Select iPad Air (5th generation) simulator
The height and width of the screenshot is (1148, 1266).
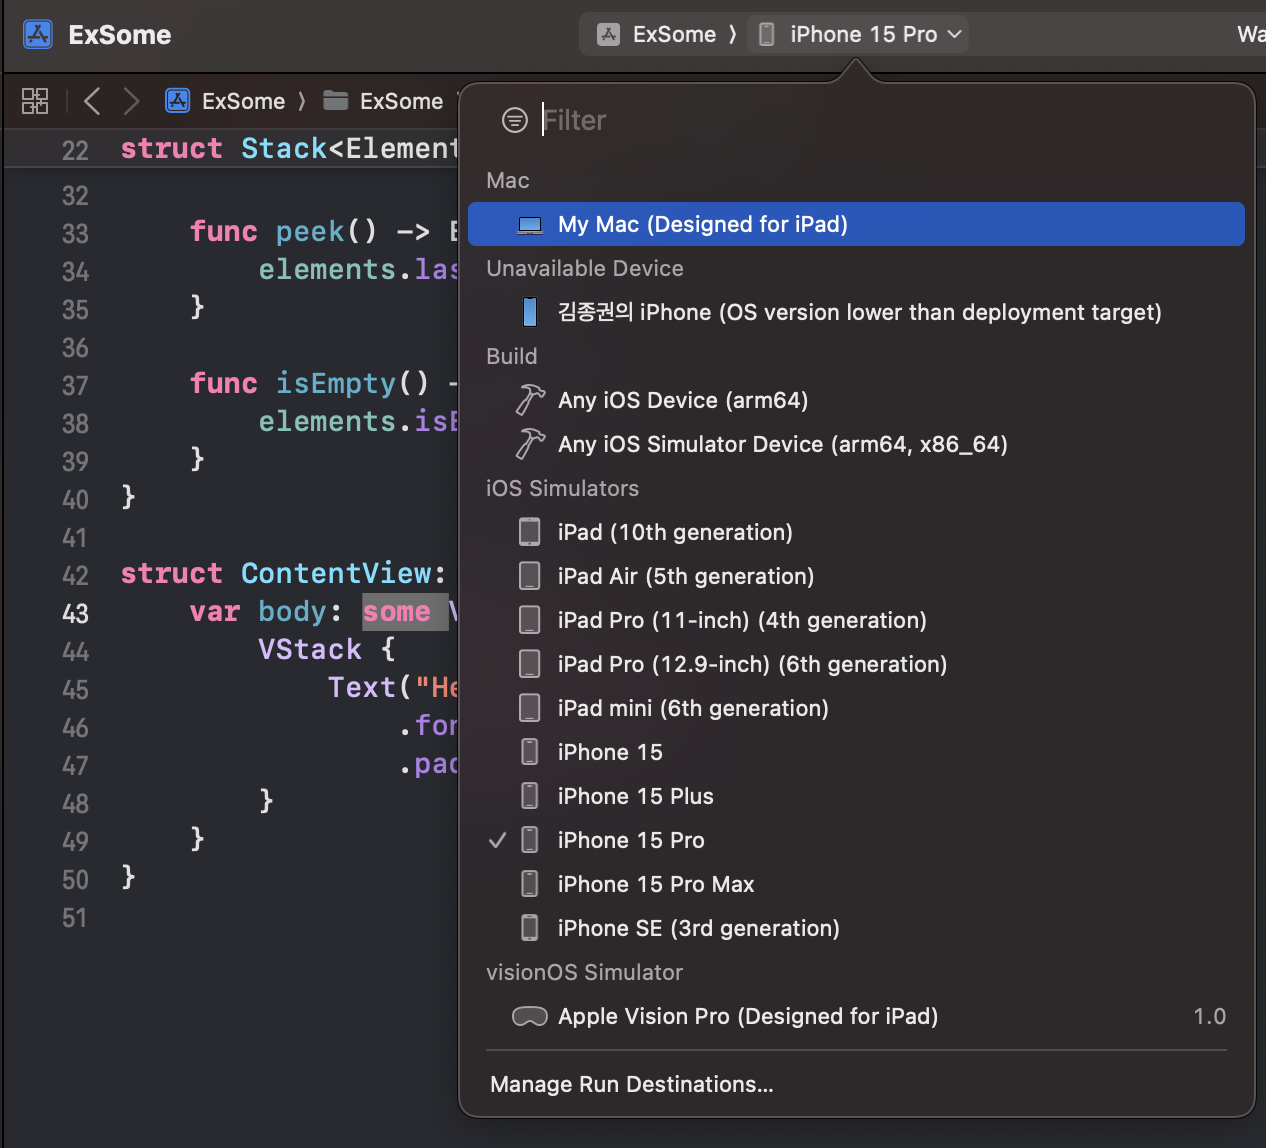coord(856,576)
